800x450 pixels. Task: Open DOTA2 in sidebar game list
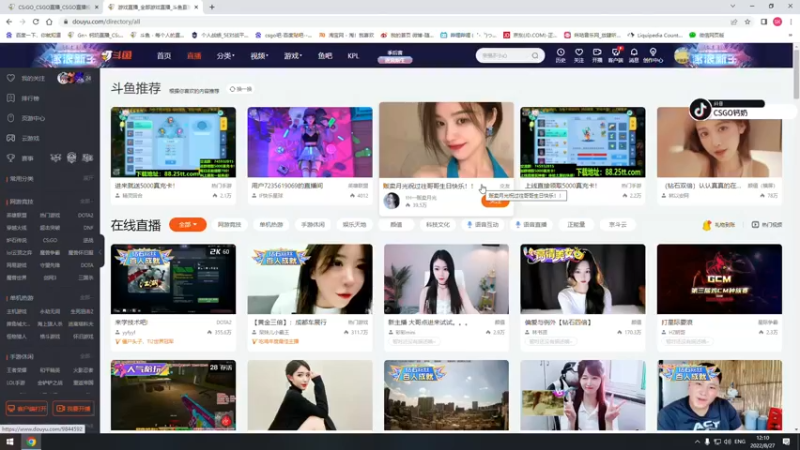click(x=86, y=215)
